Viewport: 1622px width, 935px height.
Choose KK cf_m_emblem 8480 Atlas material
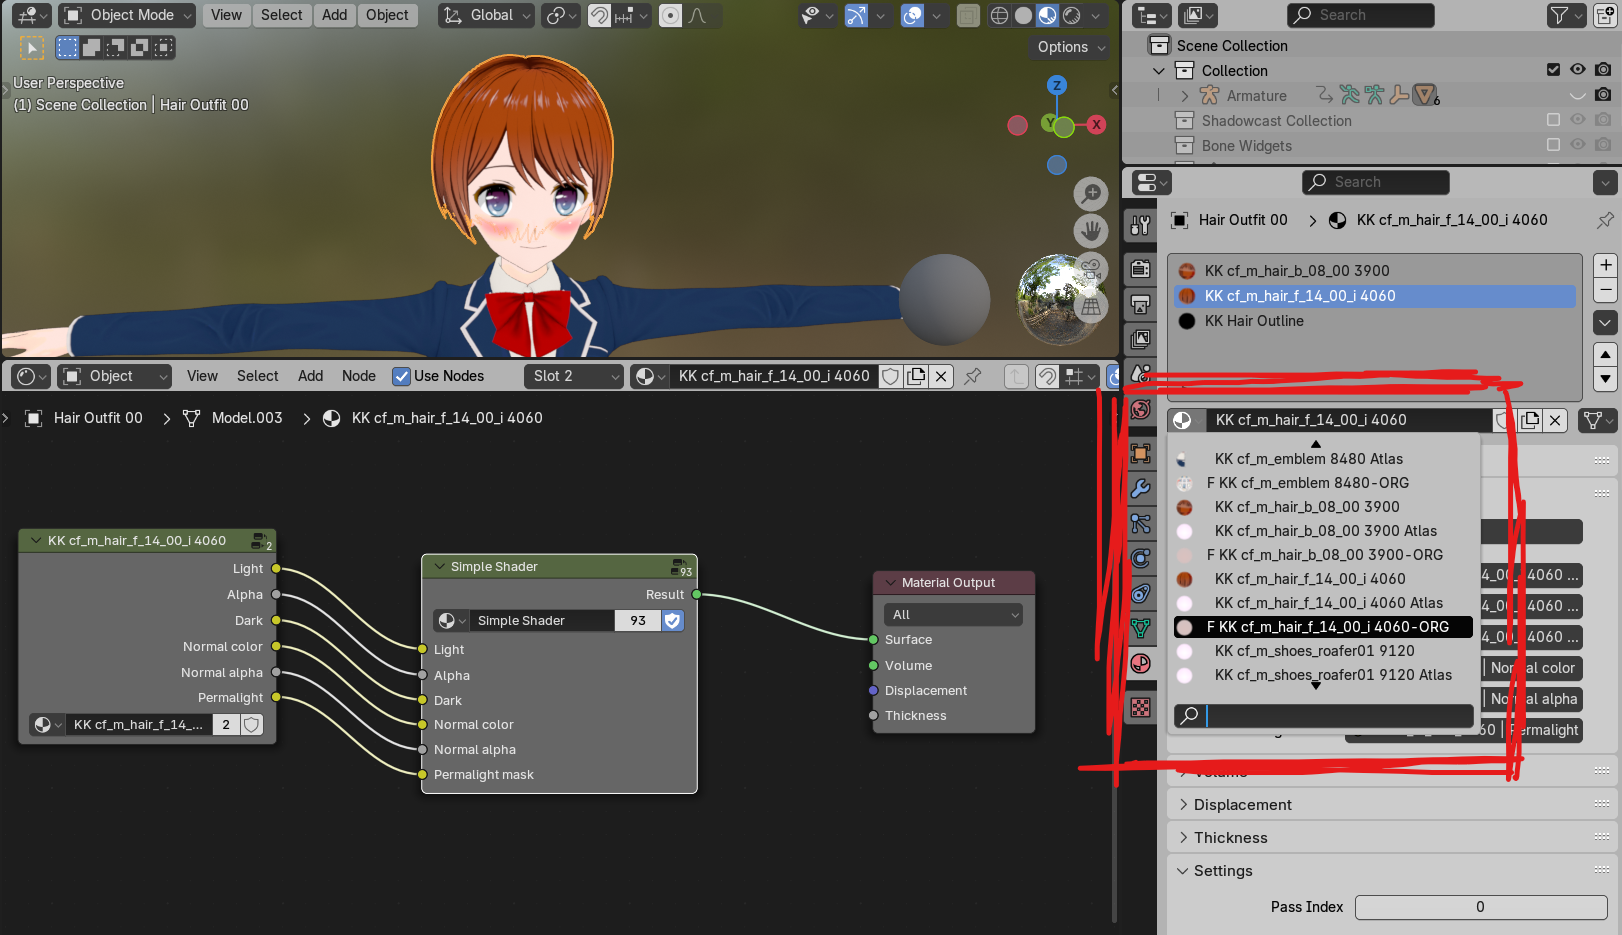tap(1323, 459)
